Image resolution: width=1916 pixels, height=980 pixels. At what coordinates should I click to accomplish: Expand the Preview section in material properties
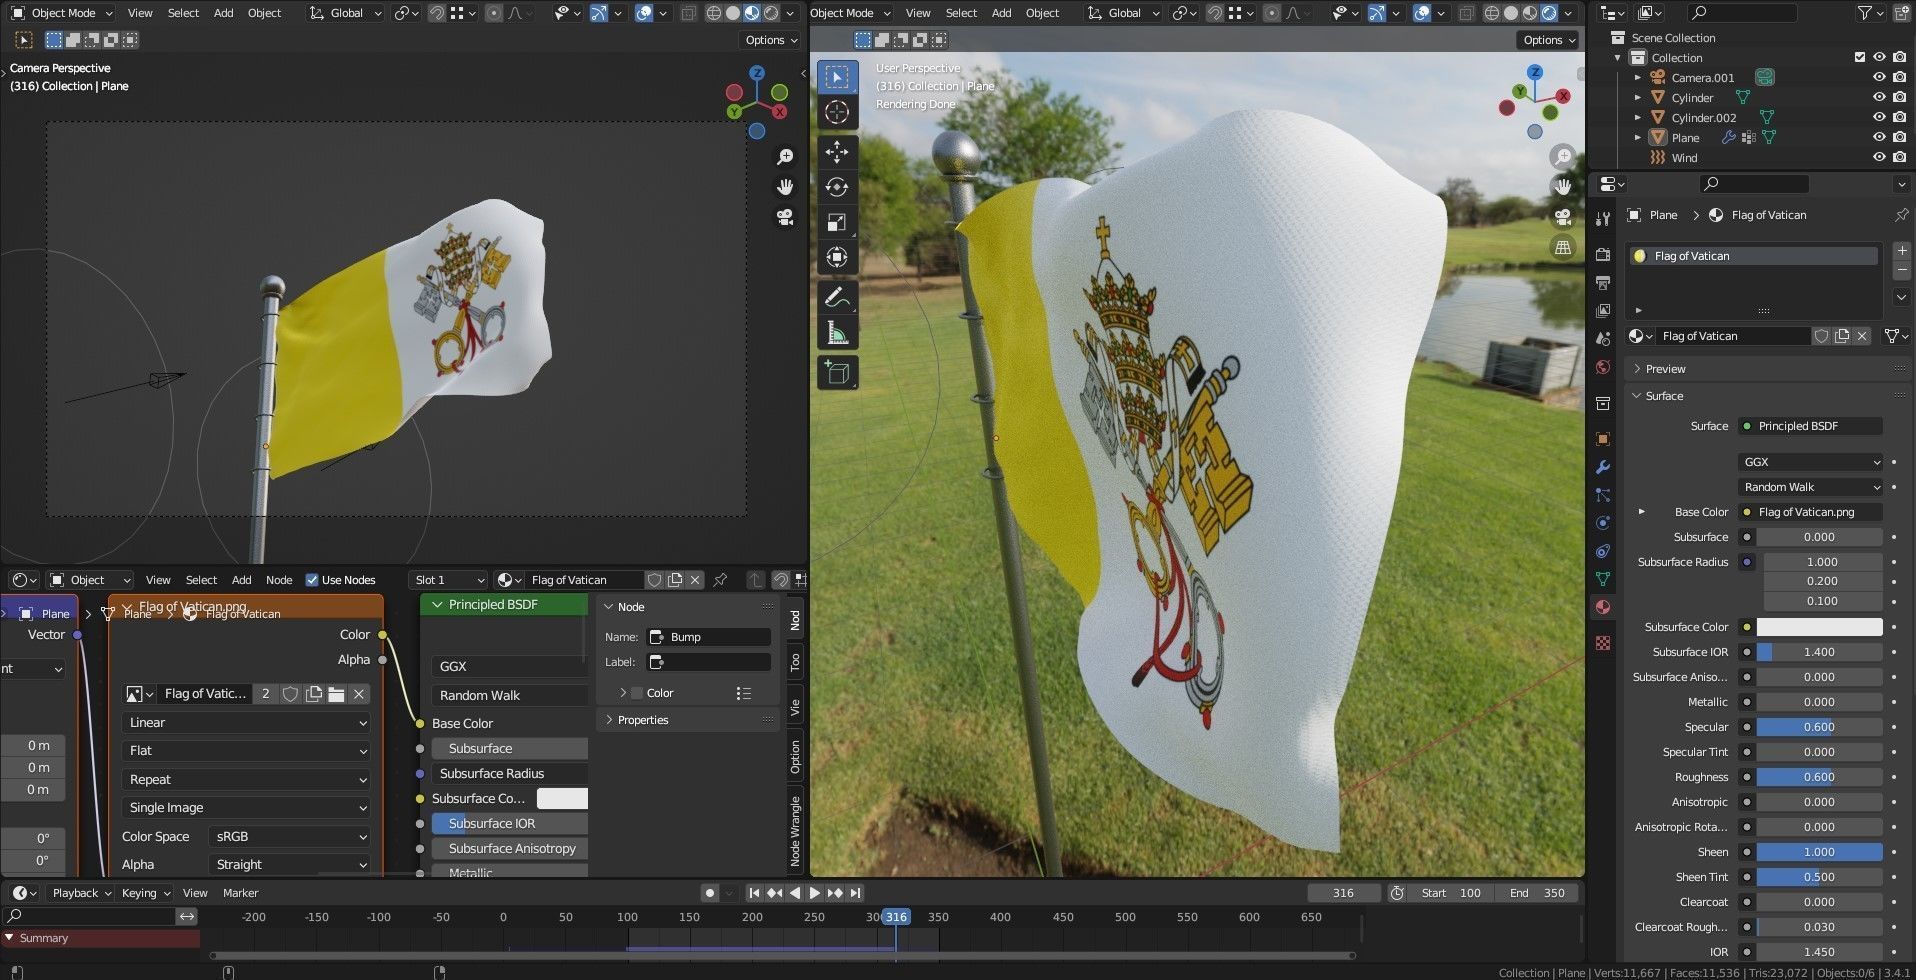tap(1665, 368)
